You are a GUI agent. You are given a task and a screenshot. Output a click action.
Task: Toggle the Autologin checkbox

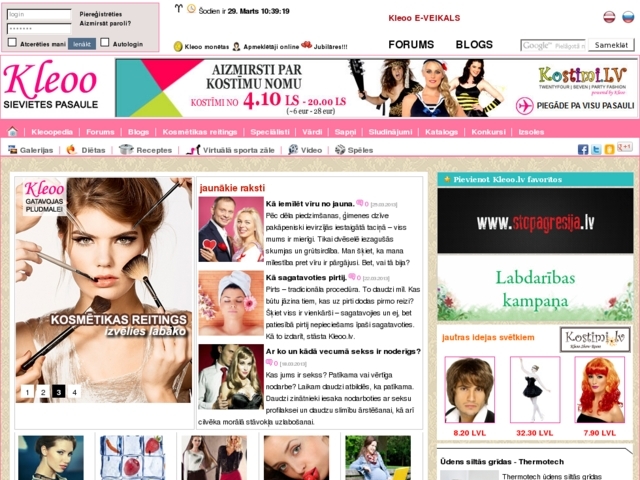tap(104, 42)
